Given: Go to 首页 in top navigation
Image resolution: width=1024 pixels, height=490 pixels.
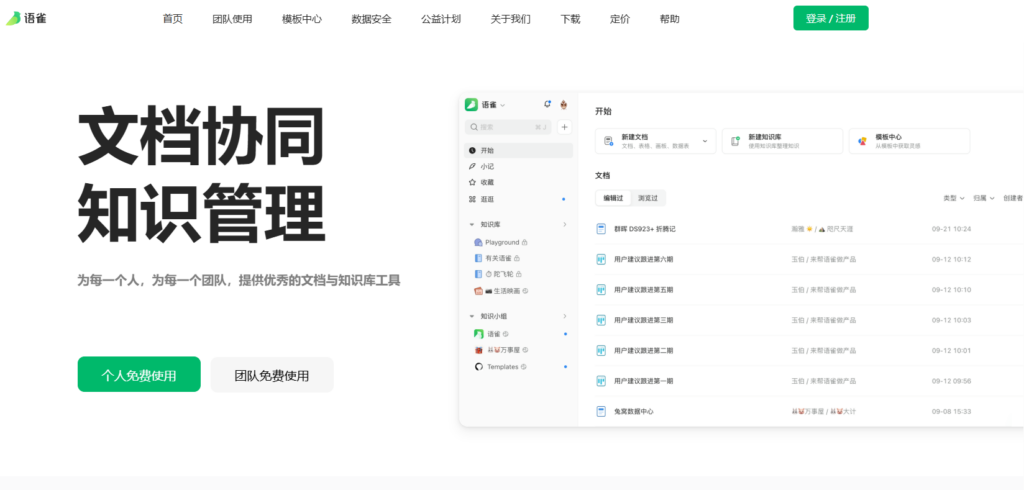Looking at the screenshot, I should pyautogui.click(x=172, y=19).
